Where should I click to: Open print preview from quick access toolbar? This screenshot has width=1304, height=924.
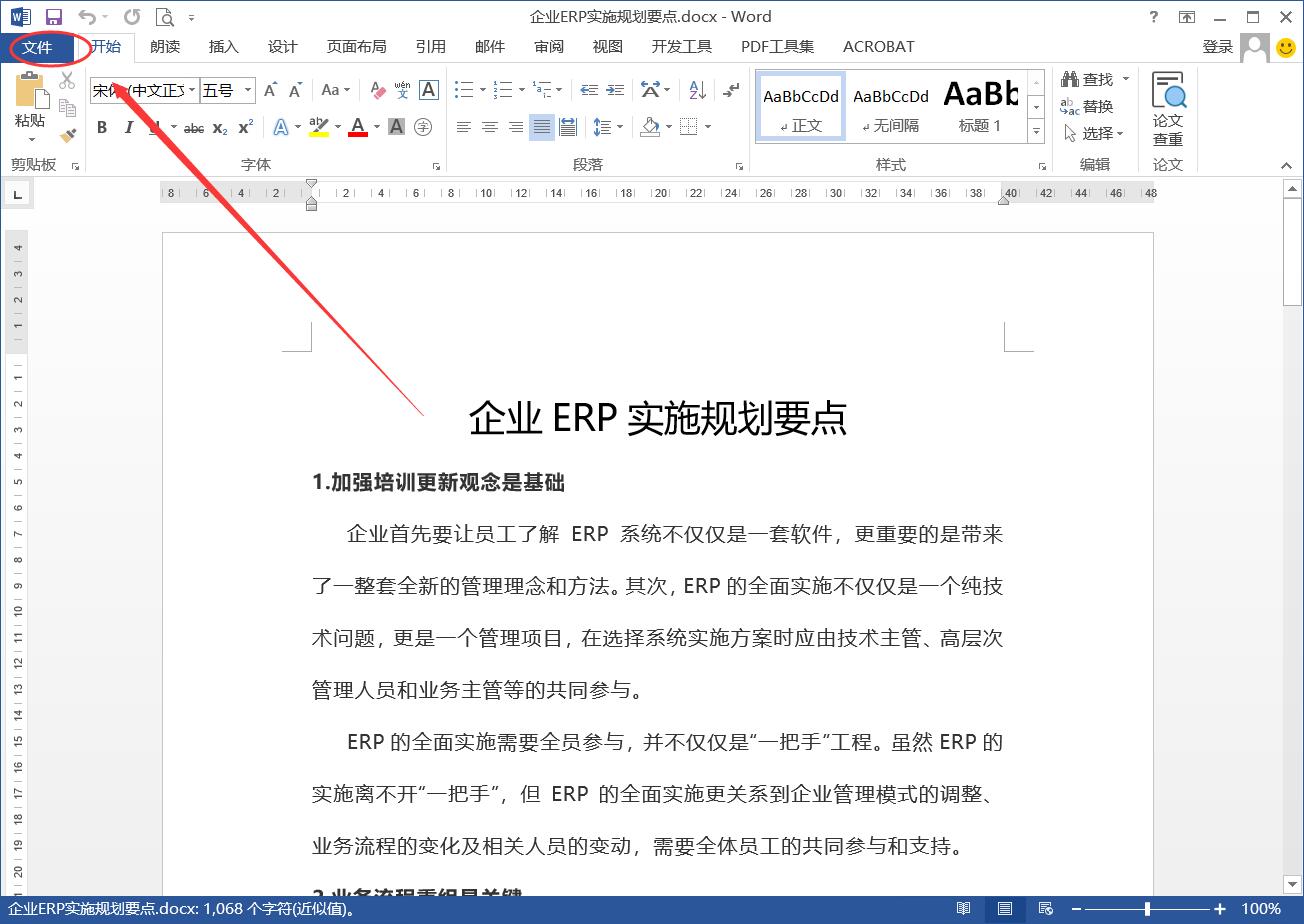164,17
